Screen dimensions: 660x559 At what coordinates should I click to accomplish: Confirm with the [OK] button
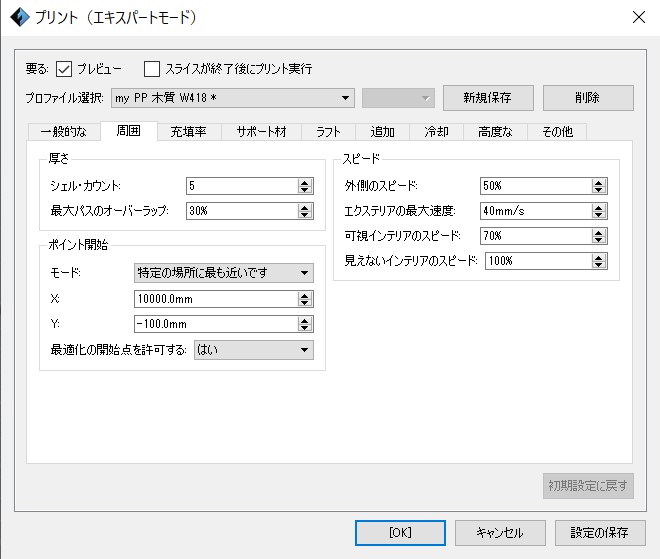click(x=400, y=533)
